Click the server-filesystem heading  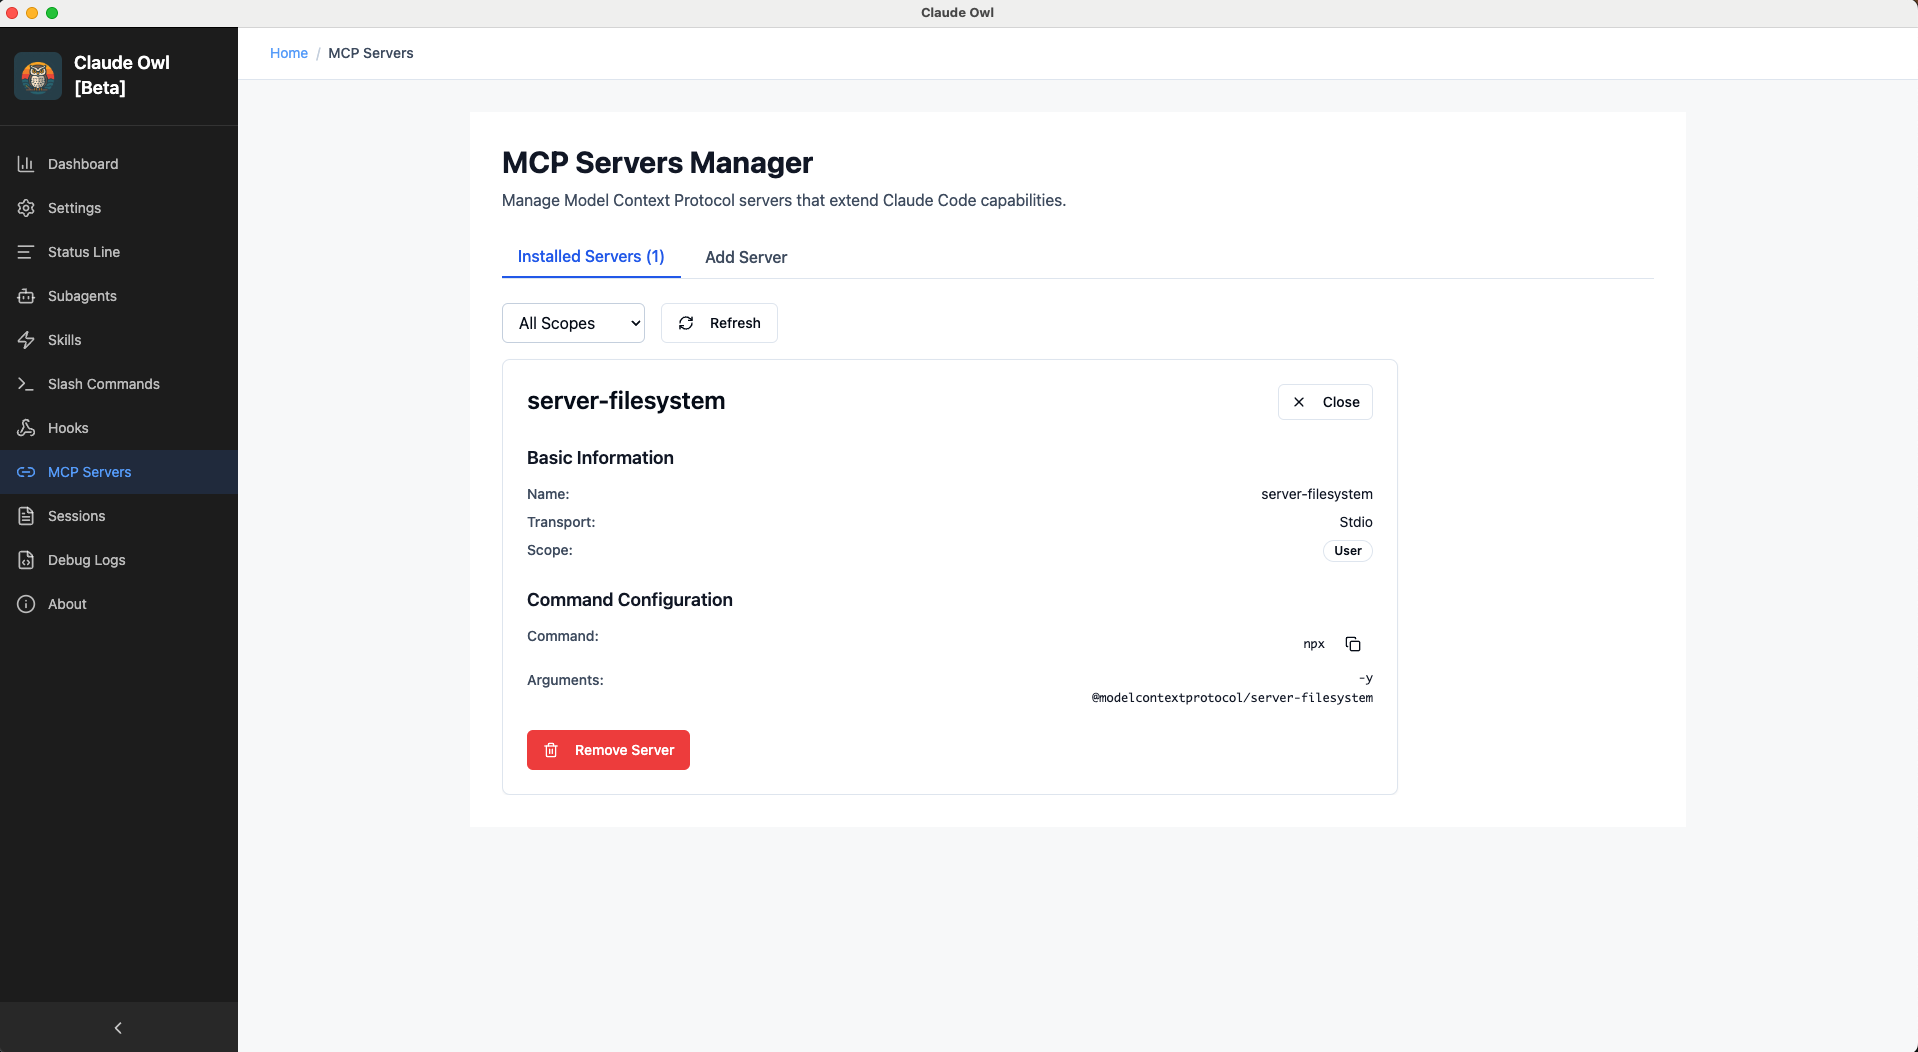[x=626, y=401]
